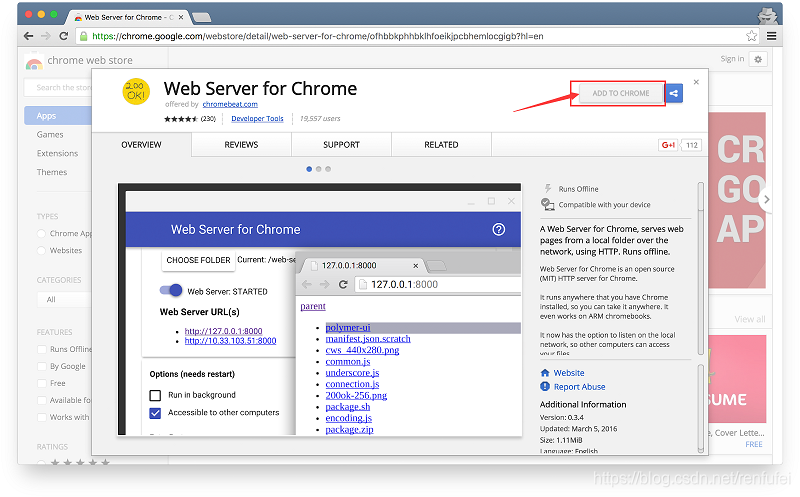The height and width of the screenshot is (497, 800).
Task: Click the ADD TO CHROME button
Action: [x=621, y=93]
